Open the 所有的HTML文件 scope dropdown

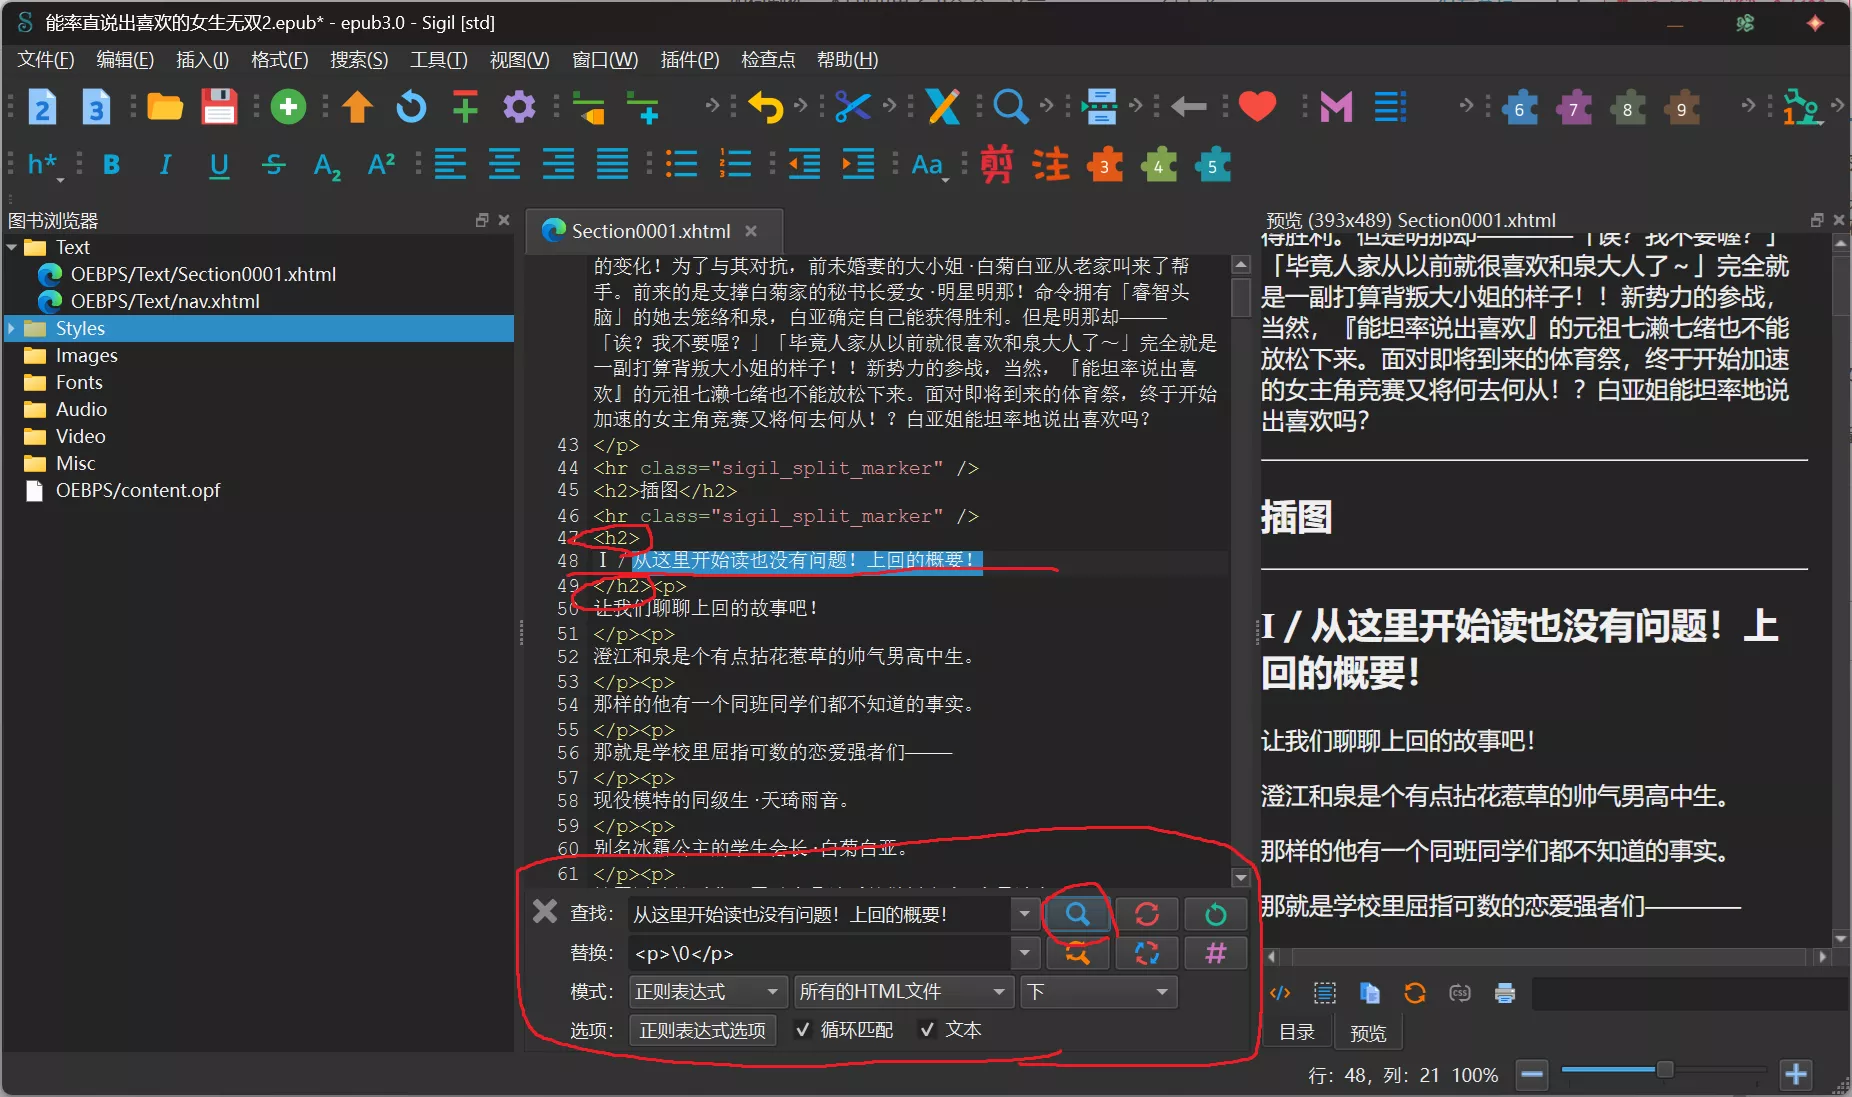[901, 991]
